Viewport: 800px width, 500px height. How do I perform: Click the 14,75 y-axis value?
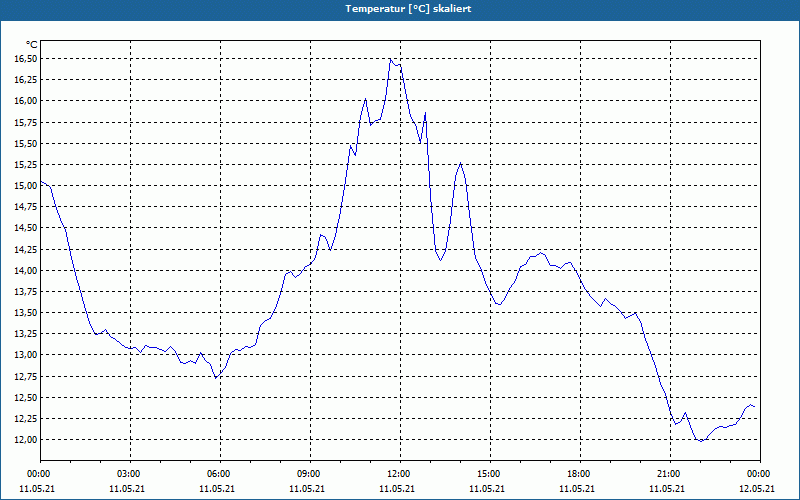pos(26,207)
